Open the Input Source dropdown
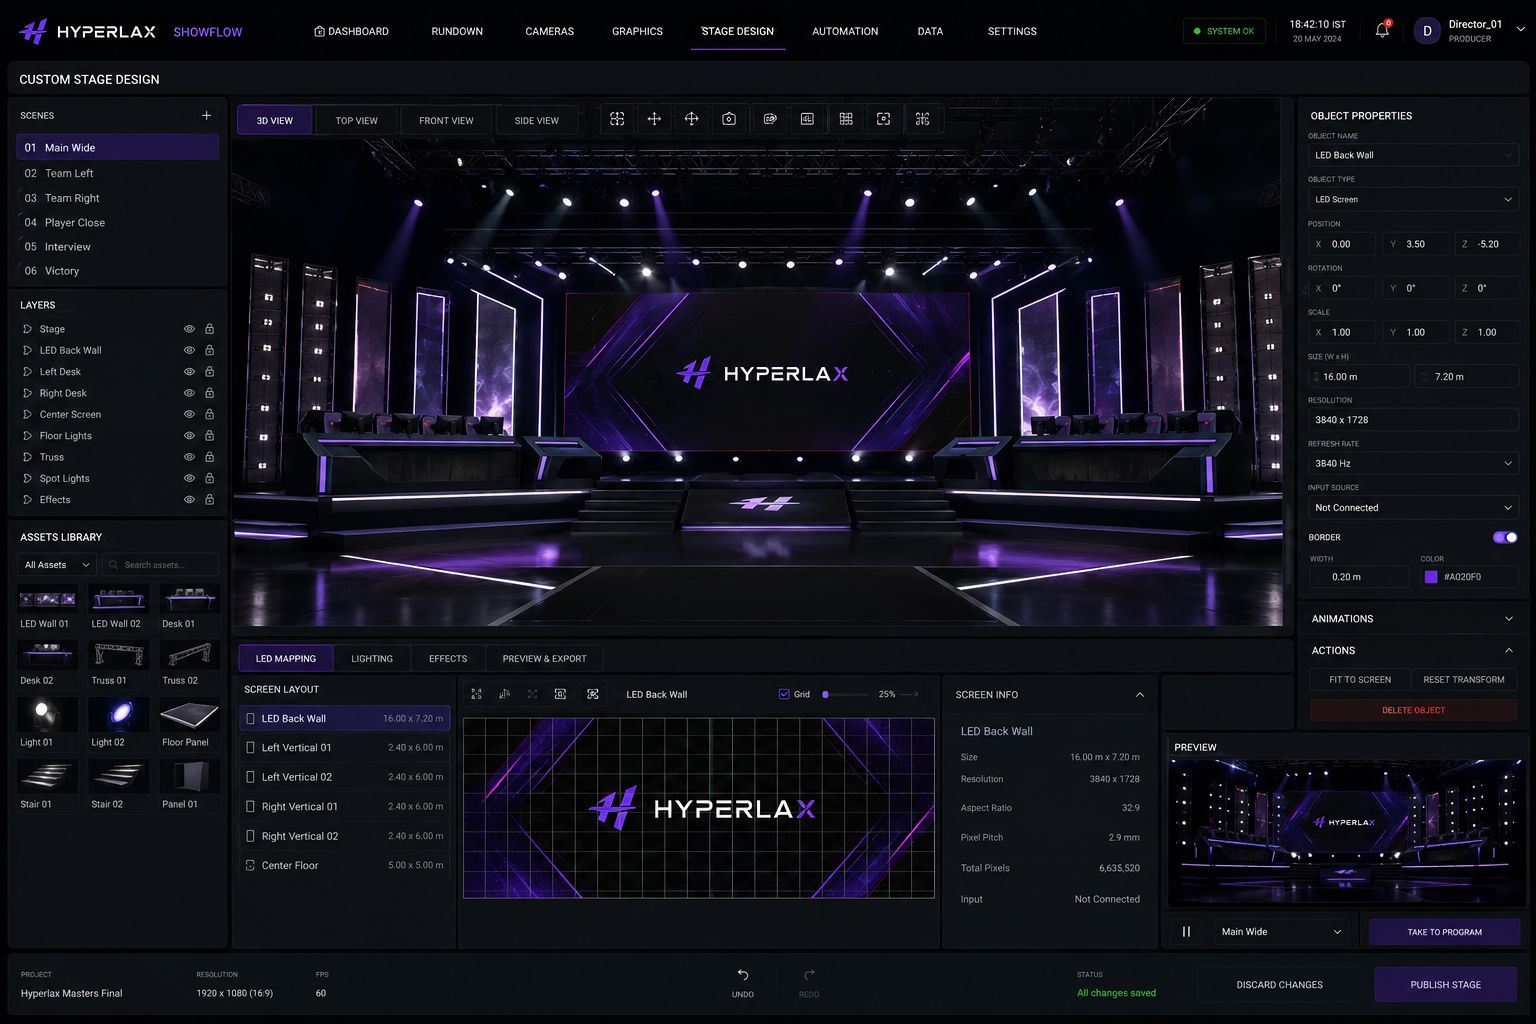Viewport: 1536px width, 1024px height. pos(1413,507)
